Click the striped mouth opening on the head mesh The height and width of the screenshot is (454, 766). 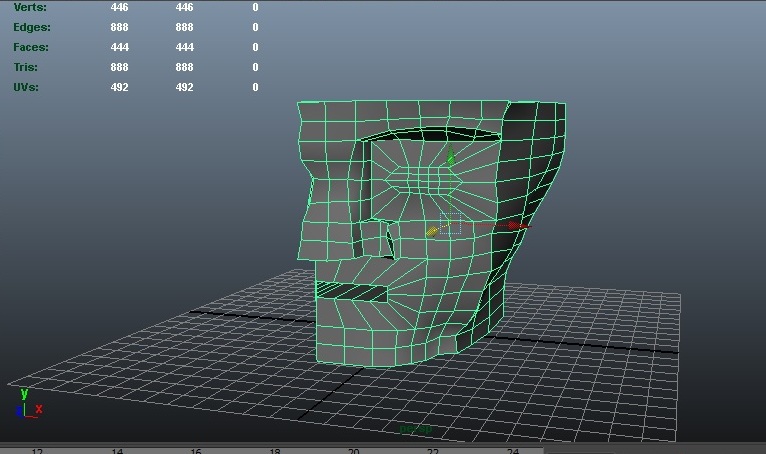pos(352,292)
